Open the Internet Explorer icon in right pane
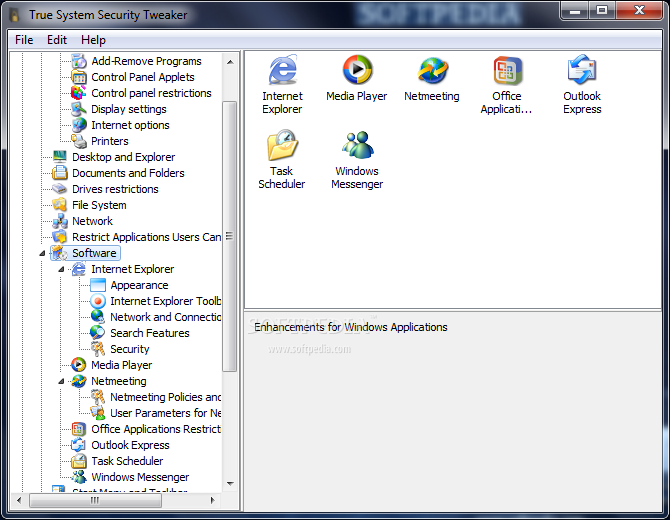Screen dimensions: 670x520 (x=282, y=71)
